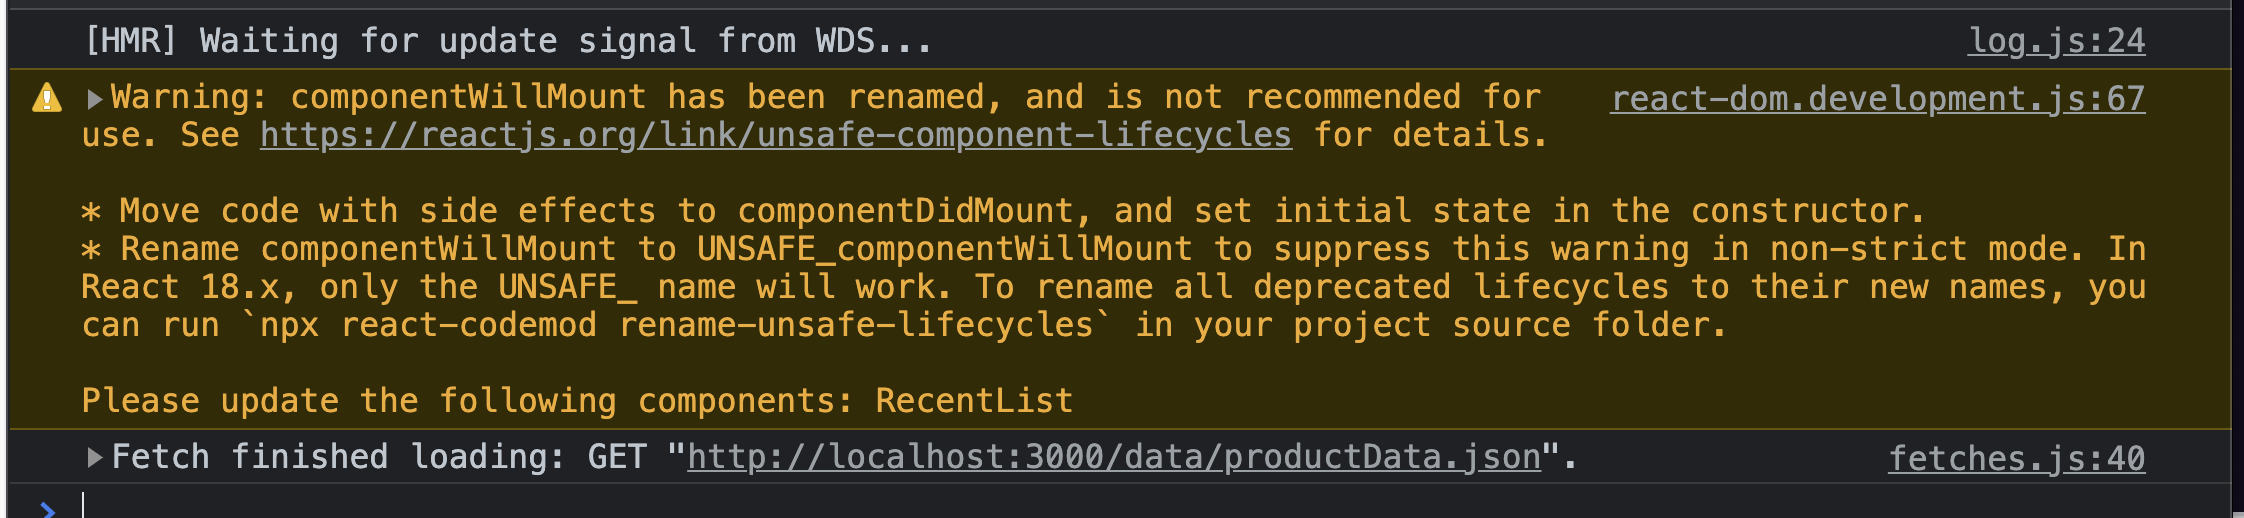Click the npx react-codemod command text

pyautogui.click(x=676, y=325)
